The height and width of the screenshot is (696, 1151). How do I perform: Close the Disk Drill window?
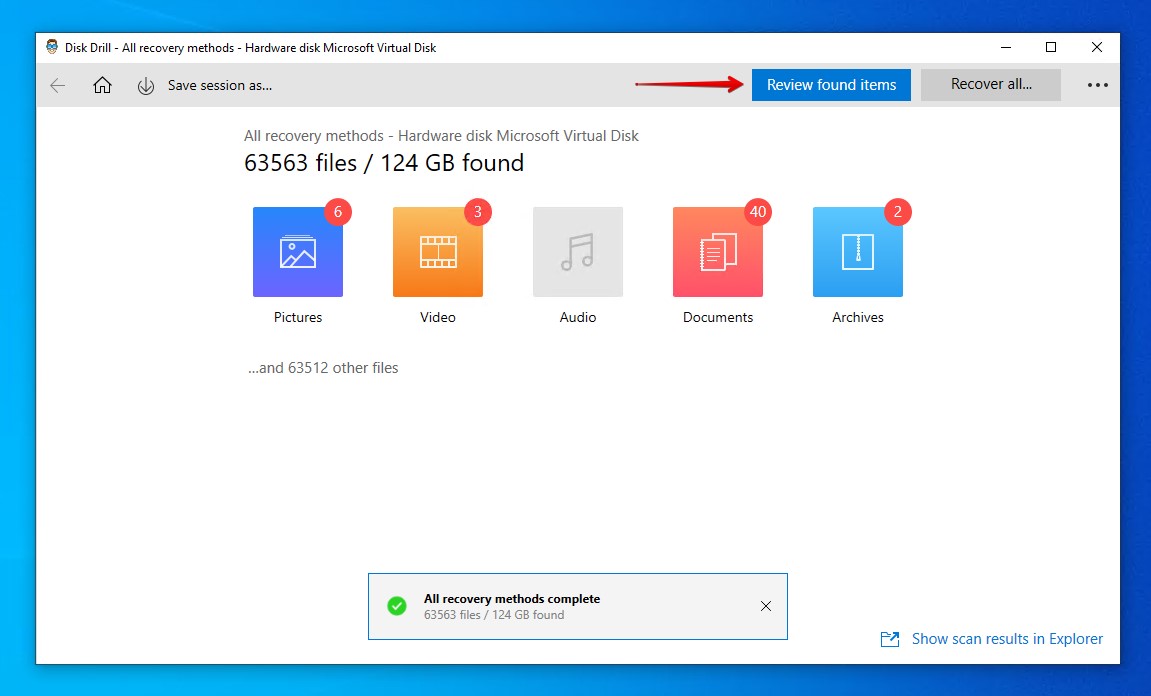pyautogui.click(x=1097, y=48)
